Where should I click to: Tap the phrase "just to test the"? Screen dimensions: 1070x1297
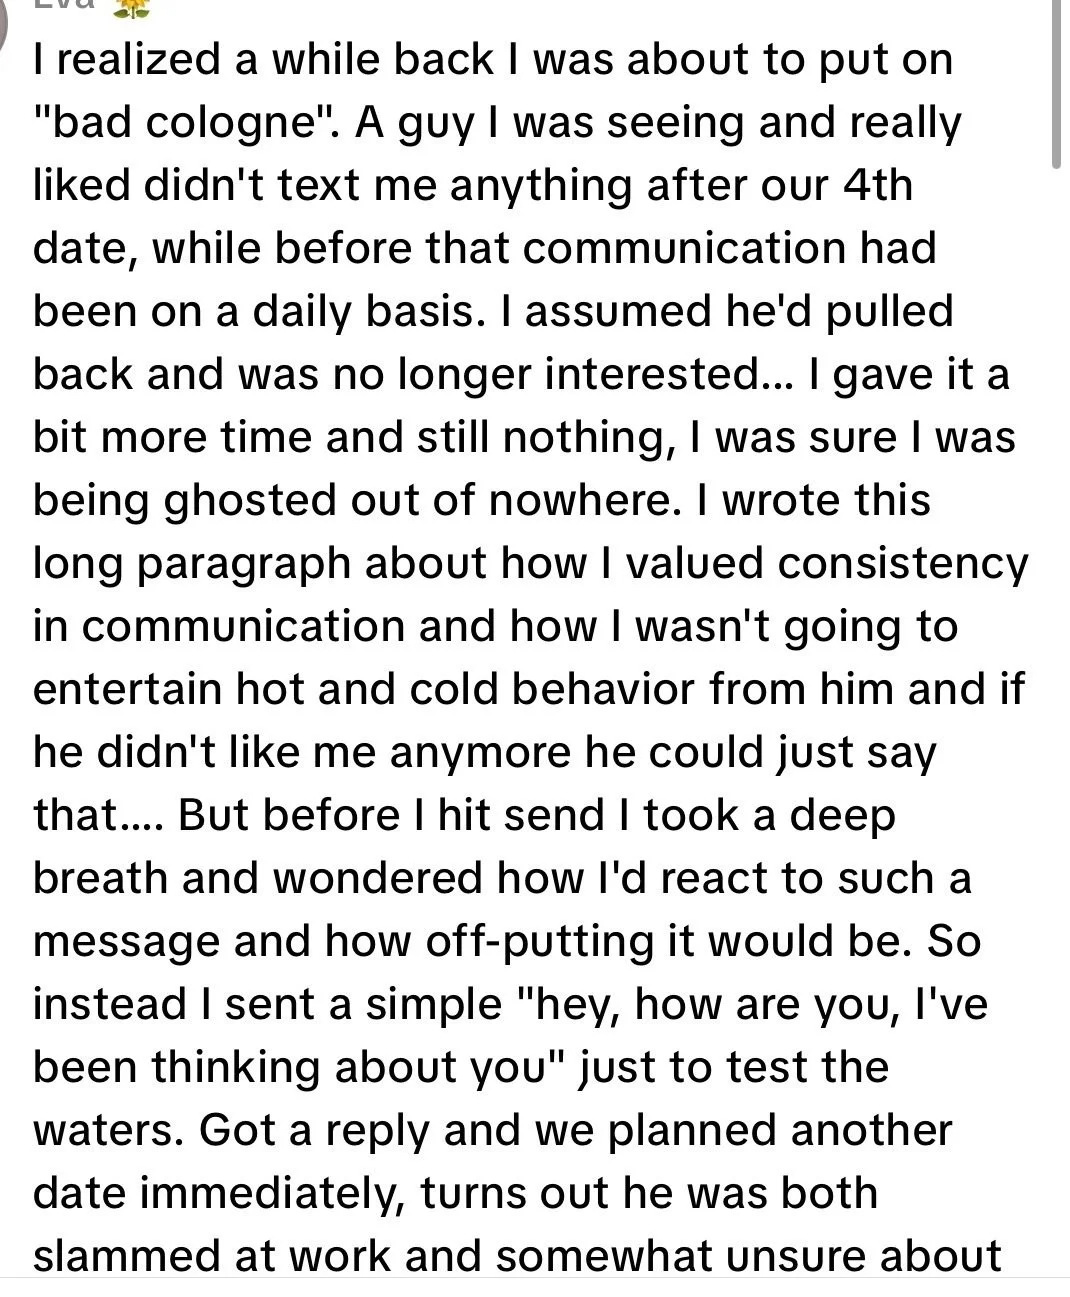734,1067
